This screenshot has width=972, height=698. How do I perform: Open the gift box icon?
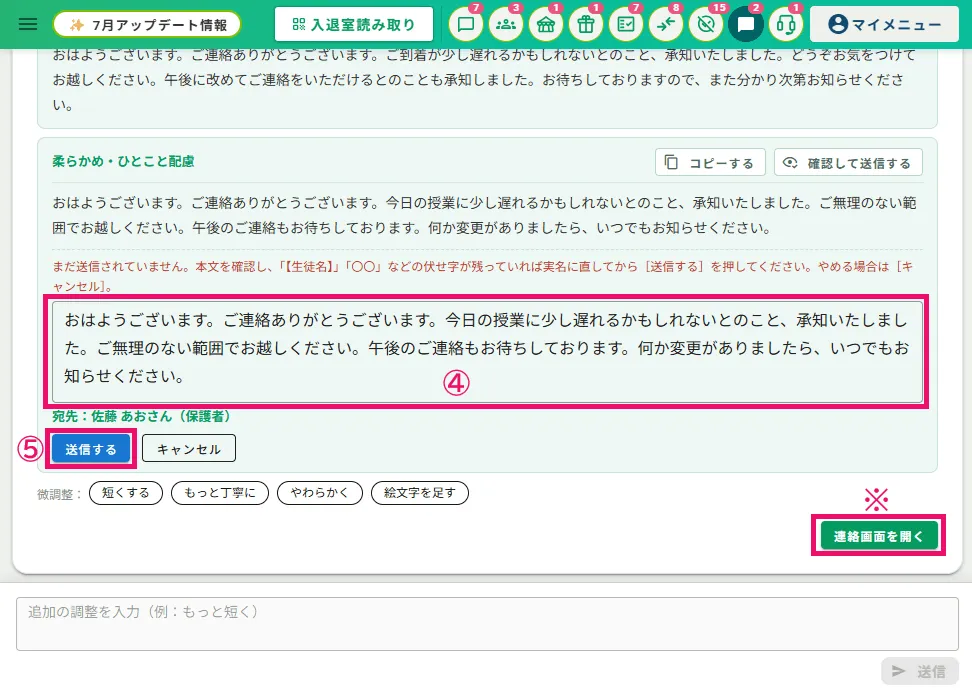click(x=586, y=25)
